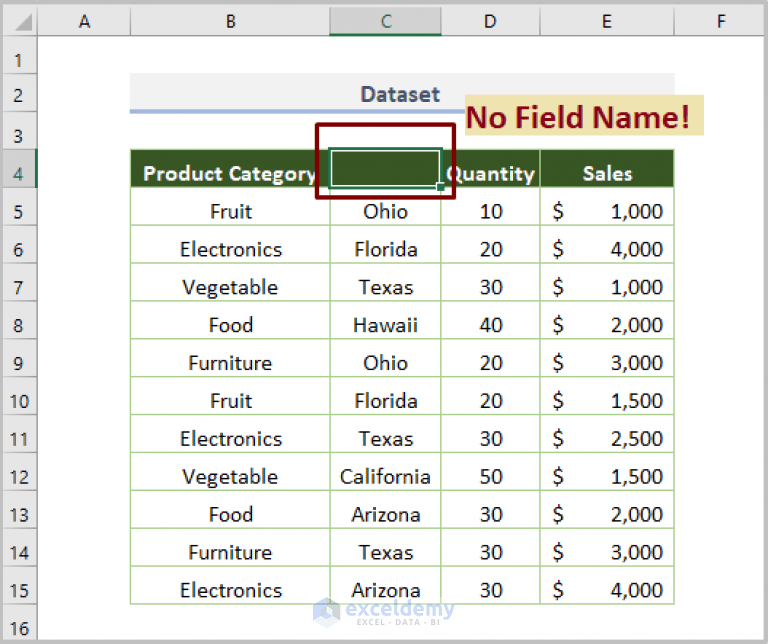The width and height of the screenshot is (768, 644).
Task: Select Texas cell in row 14
Action: [385, 548]
